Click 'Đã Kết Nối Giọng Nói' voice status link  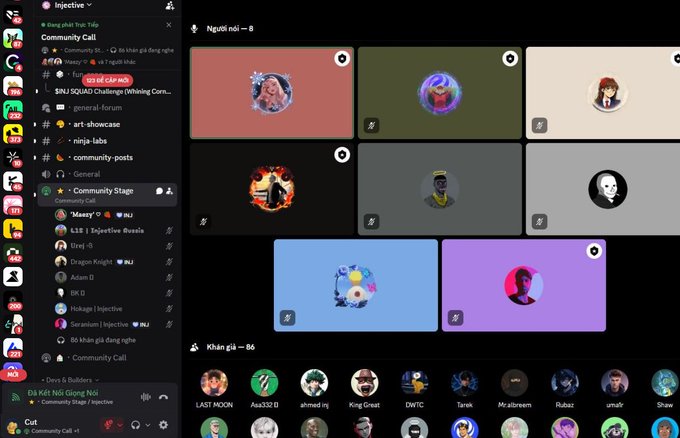63,393
